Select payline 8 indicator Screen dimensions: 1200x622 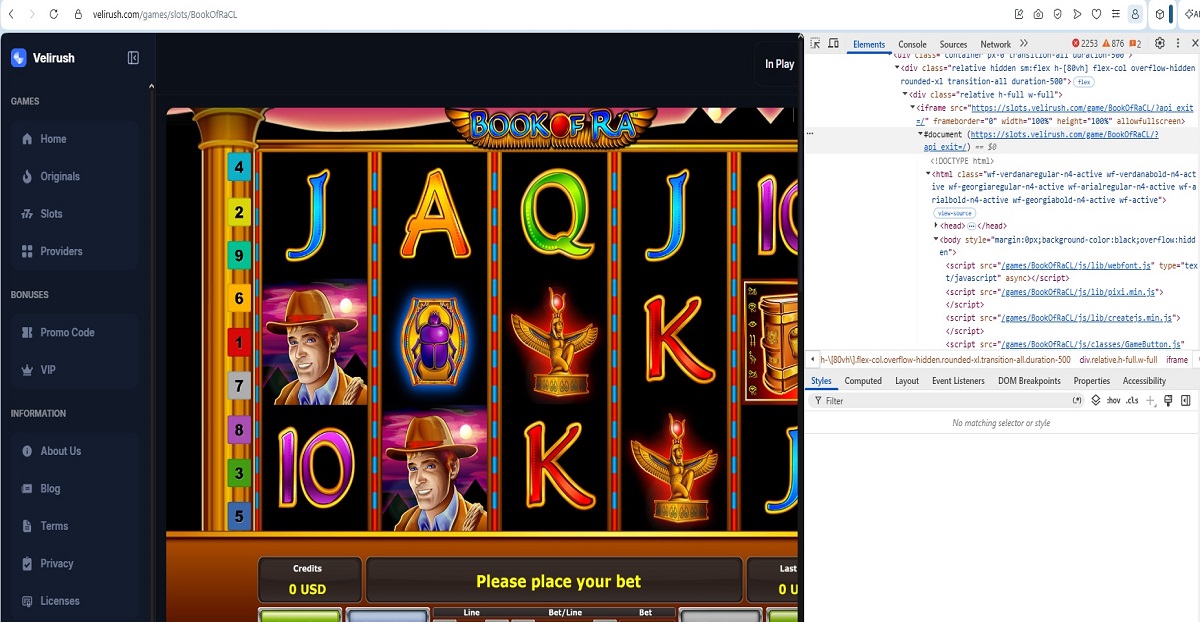tap(239, 431)
